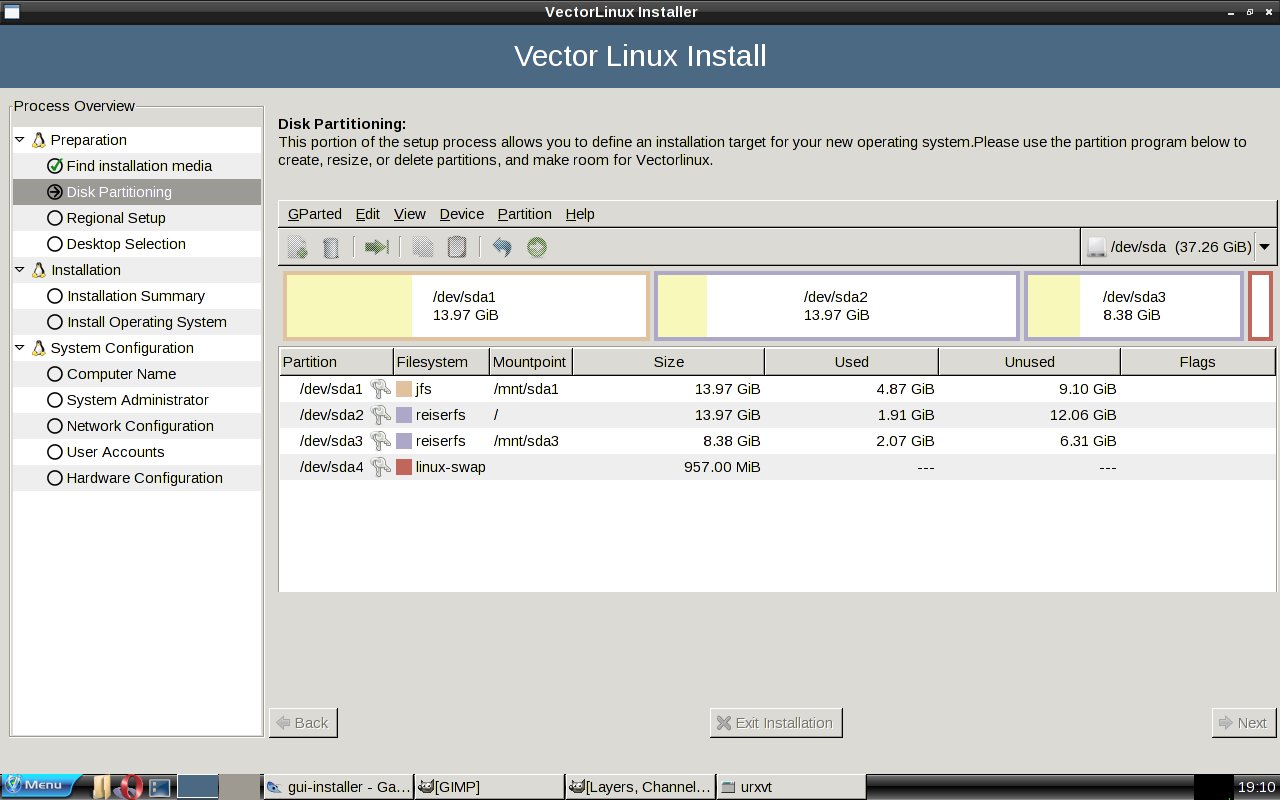Viewport: 1280px width, 800px height.
Task: Click the penguin icon beside System Configuration
Action: point(39,348)
